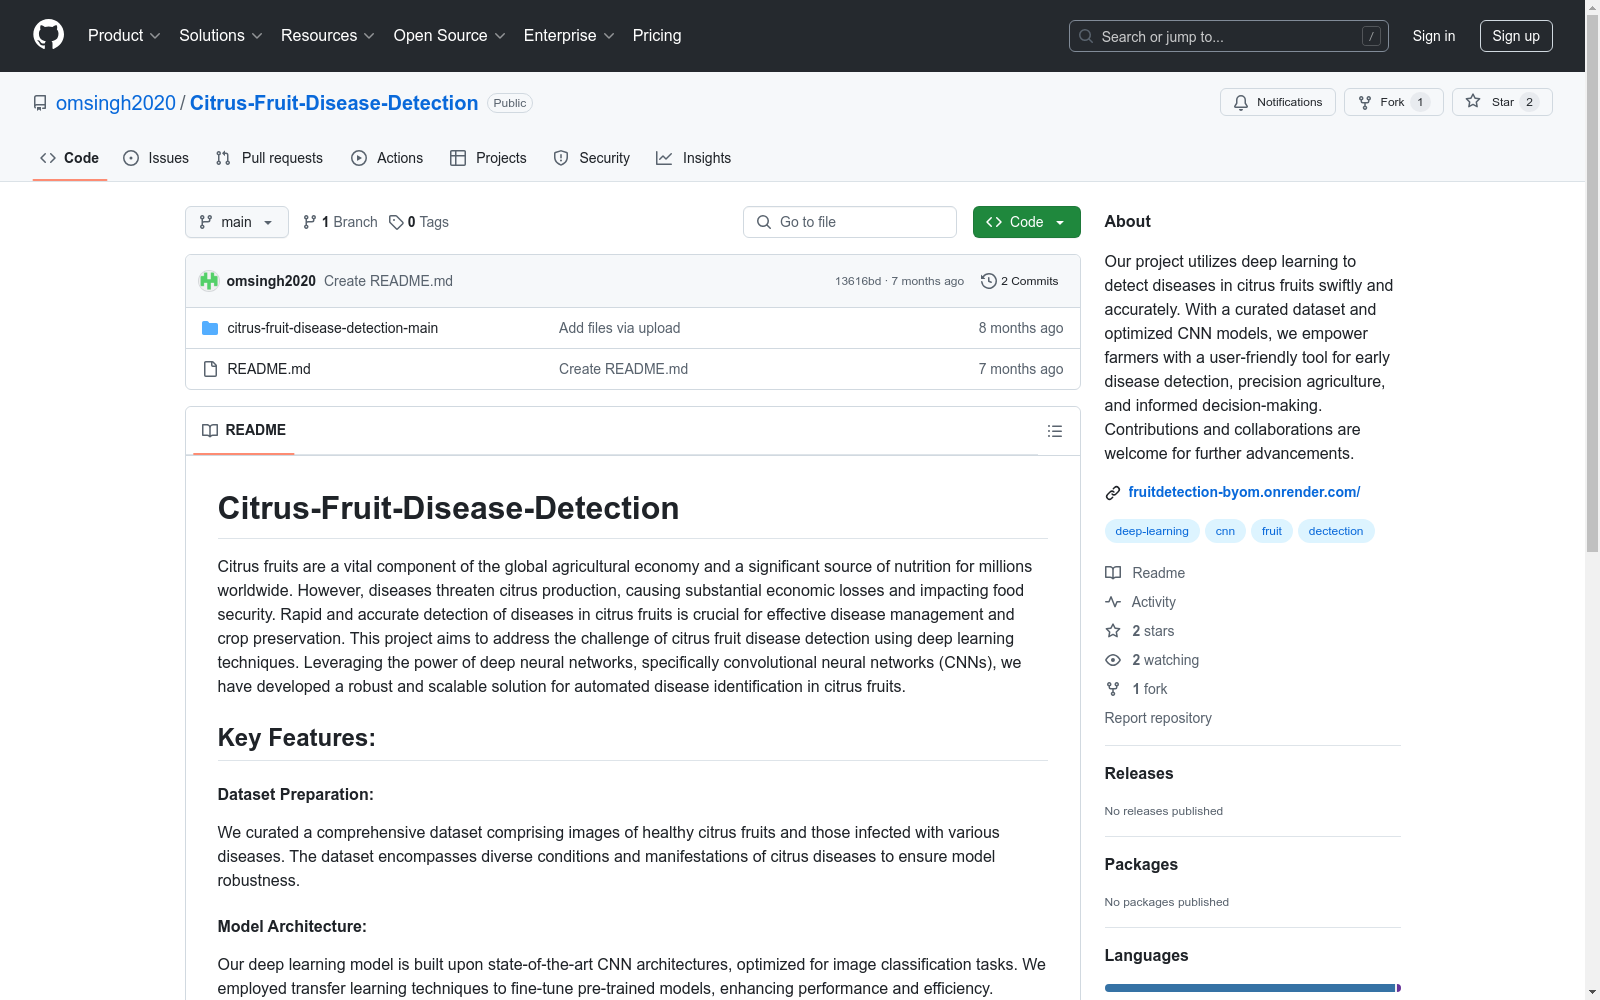Click the branch icon next to 1 Branch

pyautogui.click(x=310, y=222)
